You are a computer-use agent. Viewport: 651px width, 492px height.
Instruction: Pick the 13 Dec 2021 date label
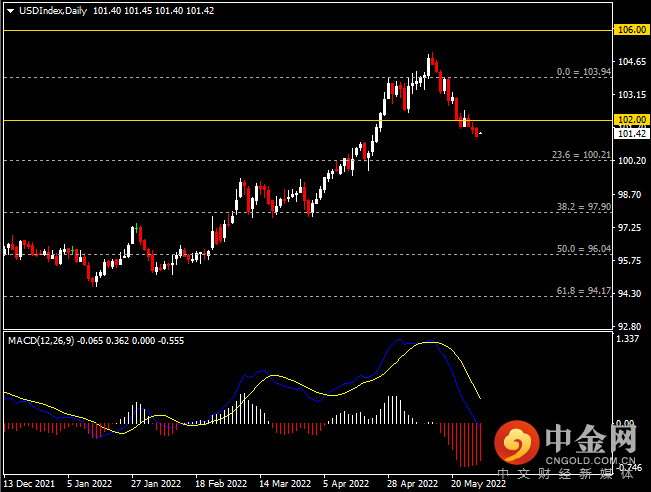[29, 484]
